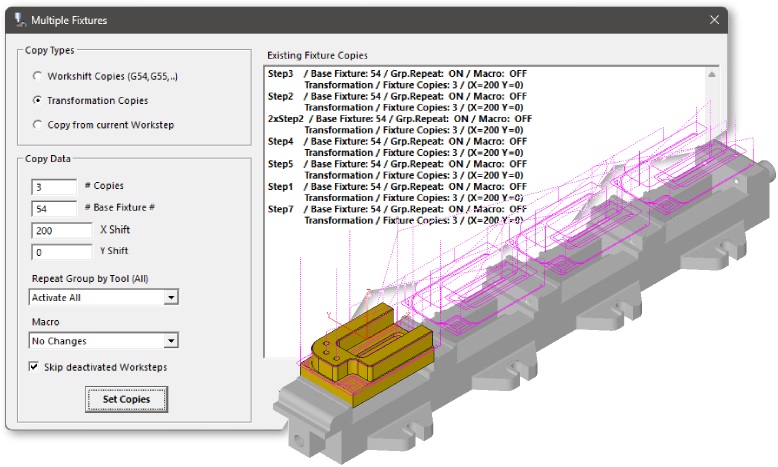This screenshot has width=778, height=467.
Task: Click the scroll up arrow in fixture list
Action: [x=712, y=74]
